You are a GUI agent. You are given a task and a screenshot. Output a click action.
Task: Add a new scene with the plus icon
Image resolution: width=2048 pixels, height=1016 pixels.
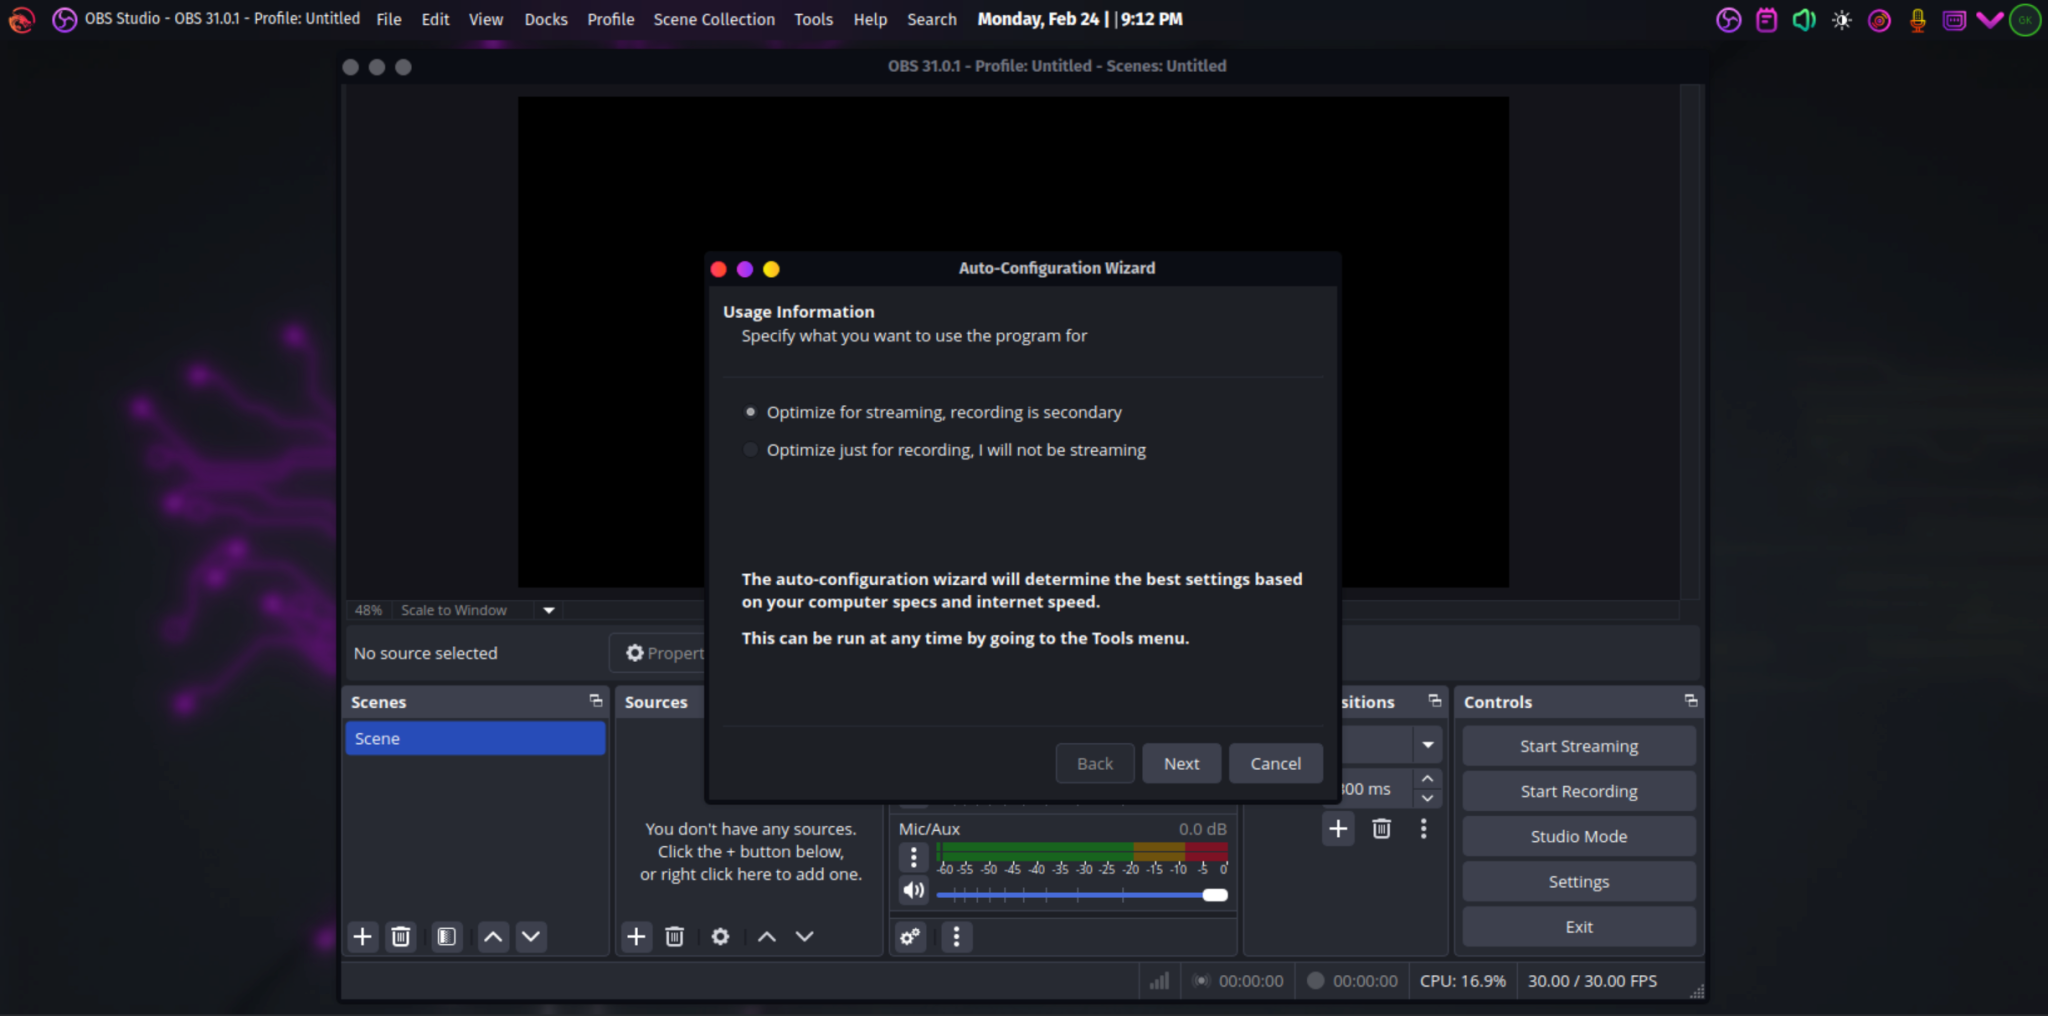coord(362,936)
